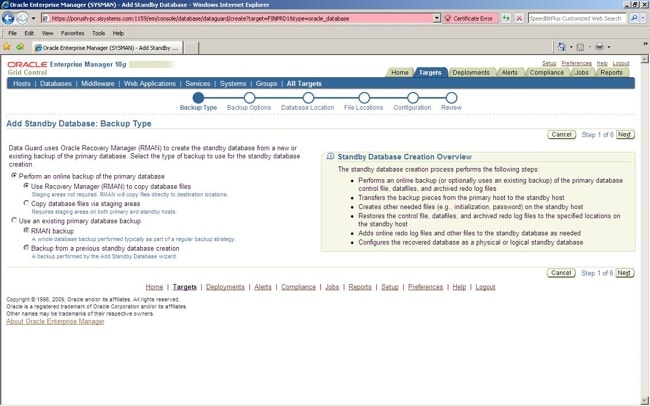Viewport: 650px width, 406px height.
Task: Click the search magnifier icon
Action: 633,18
